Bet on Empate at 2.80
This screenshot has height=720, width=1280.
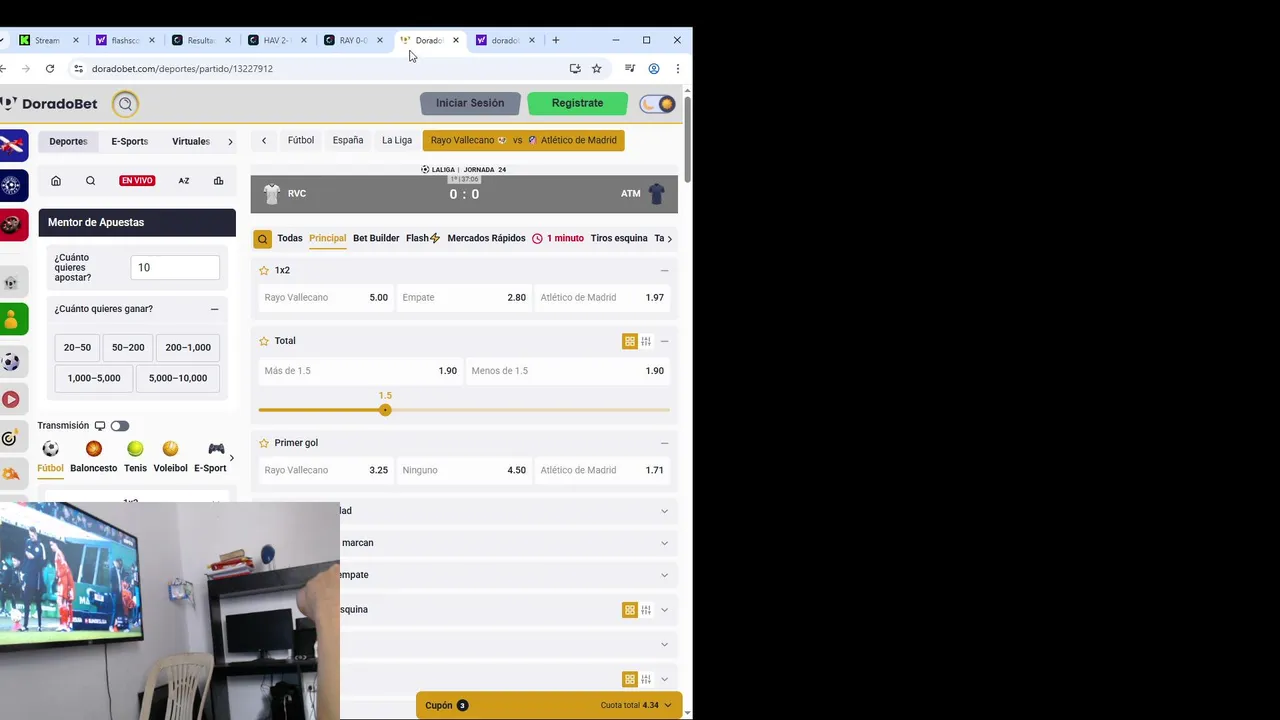click(464, 298)
